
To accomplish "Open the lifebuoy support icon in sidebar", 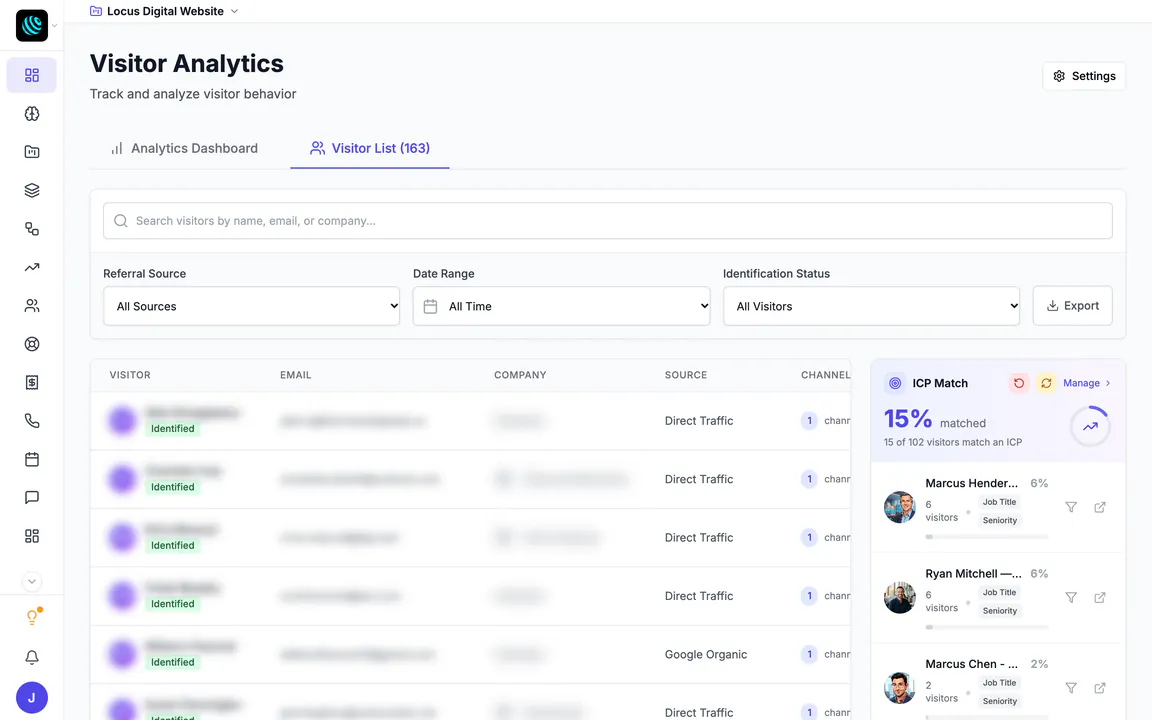I will click(32, 344).
